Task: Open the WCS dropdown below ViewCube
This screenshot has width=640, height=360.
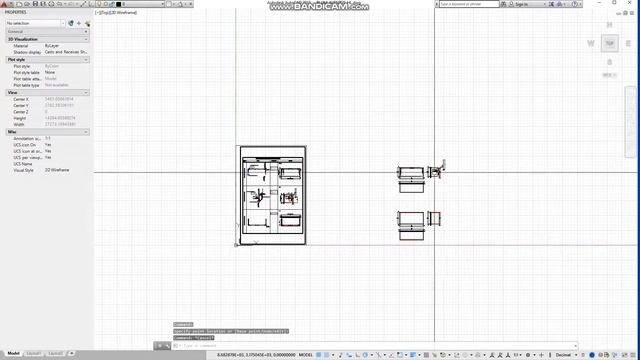Action: [x=609, y=75]
